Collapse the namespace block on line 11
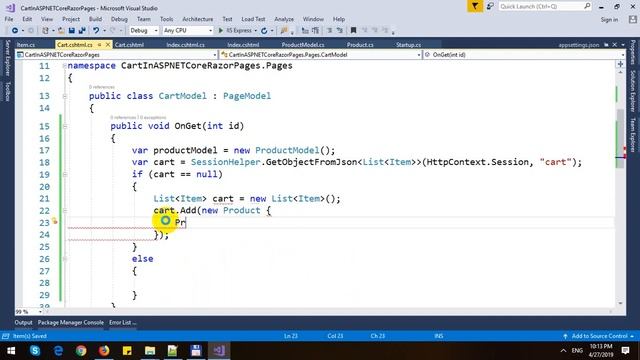 tap(64, 66)
